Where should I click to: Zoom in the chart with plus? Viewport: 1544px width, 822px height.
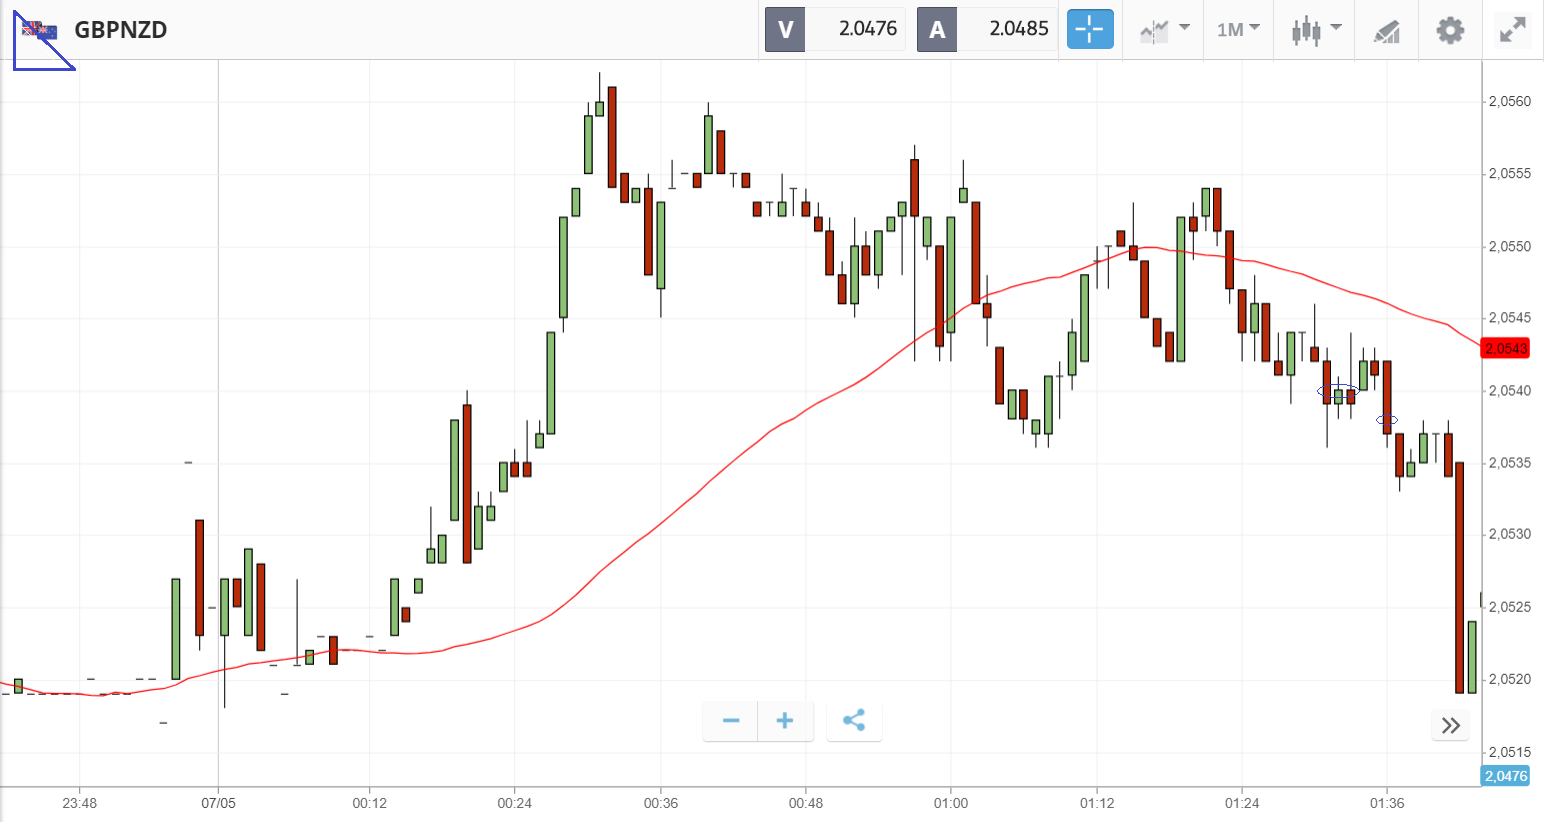tap(785, 721)
